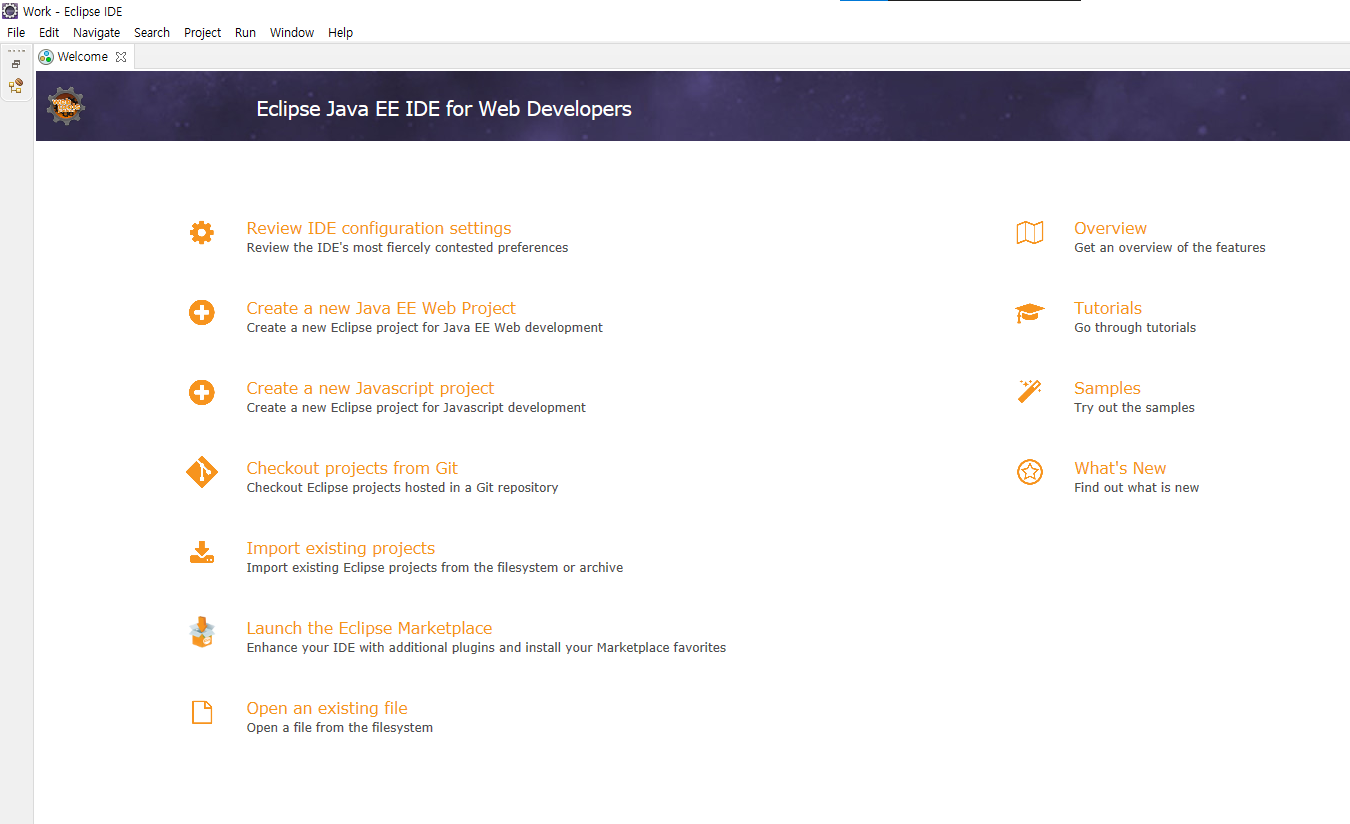Click text "Create a new Eclipse project for Javascript development"
The height and width of the screenshot is (824, 1350).
pos(416,408)
